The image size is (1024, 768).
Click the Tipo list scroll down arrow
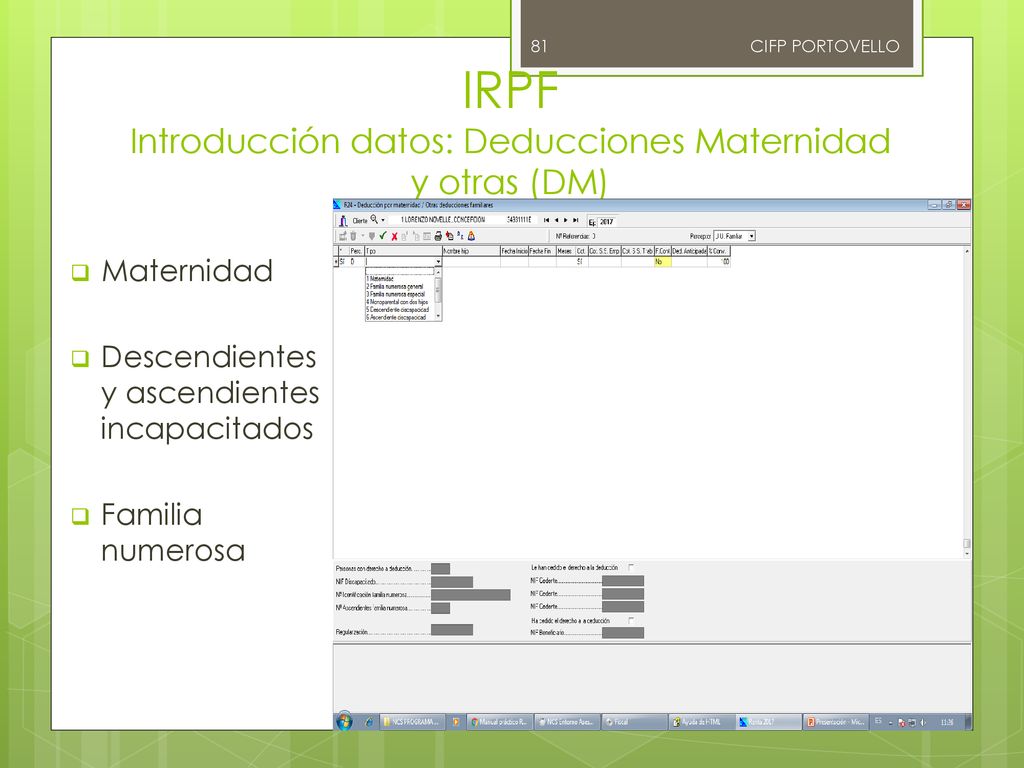(x=438, y=317)
